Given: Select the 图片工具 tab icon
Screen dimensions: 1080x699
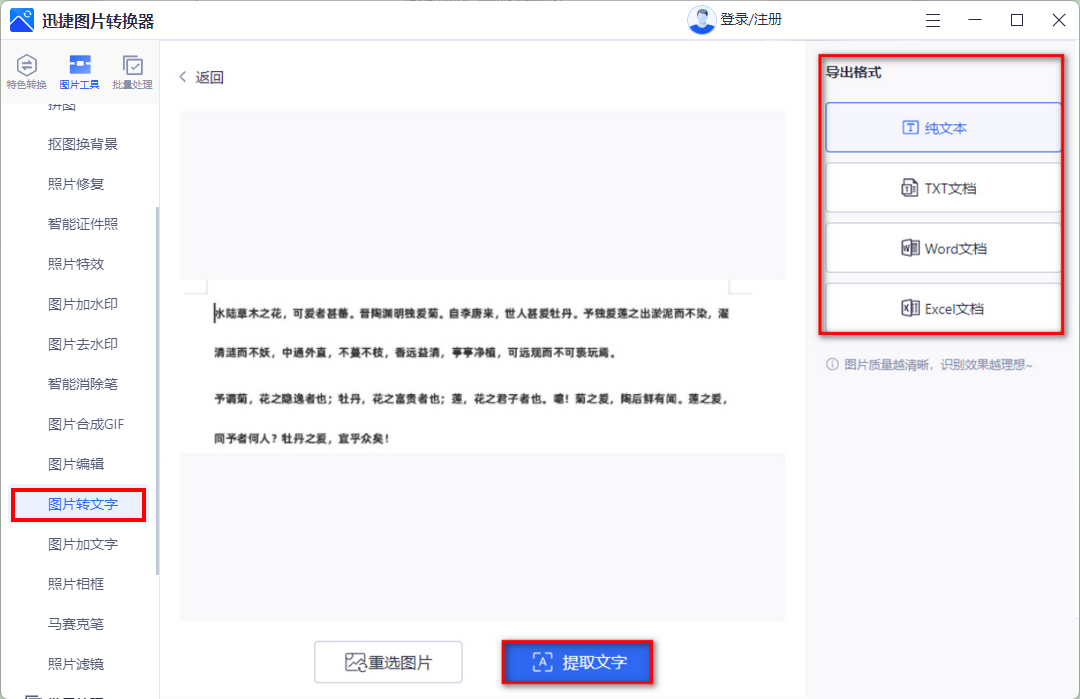Looking at the screenshot, I should [80, 66].
